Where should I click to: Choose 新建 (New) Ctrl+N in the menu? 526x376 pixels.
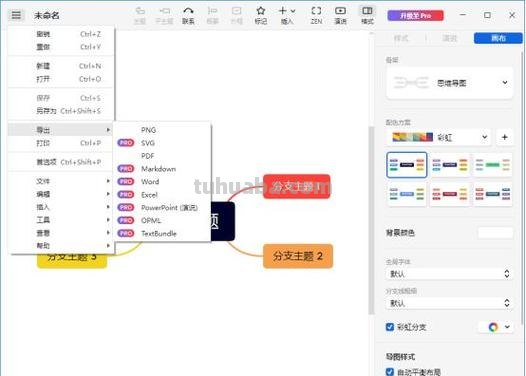click(61, 66)
